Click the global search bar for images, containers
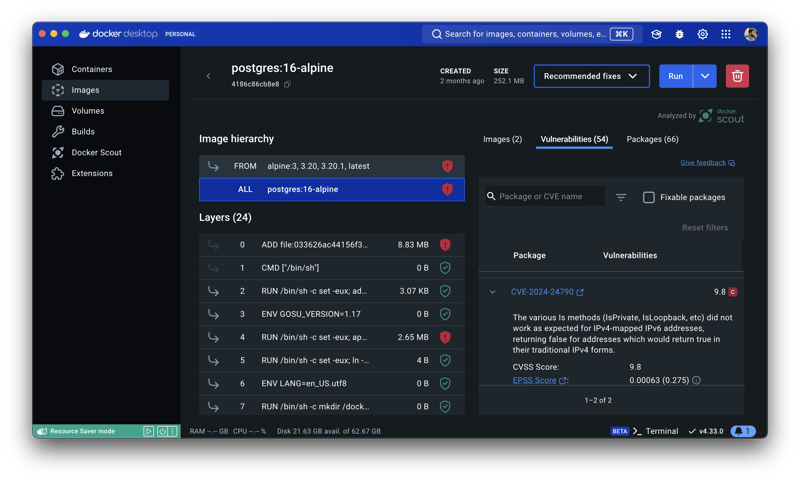 (532, 34)
